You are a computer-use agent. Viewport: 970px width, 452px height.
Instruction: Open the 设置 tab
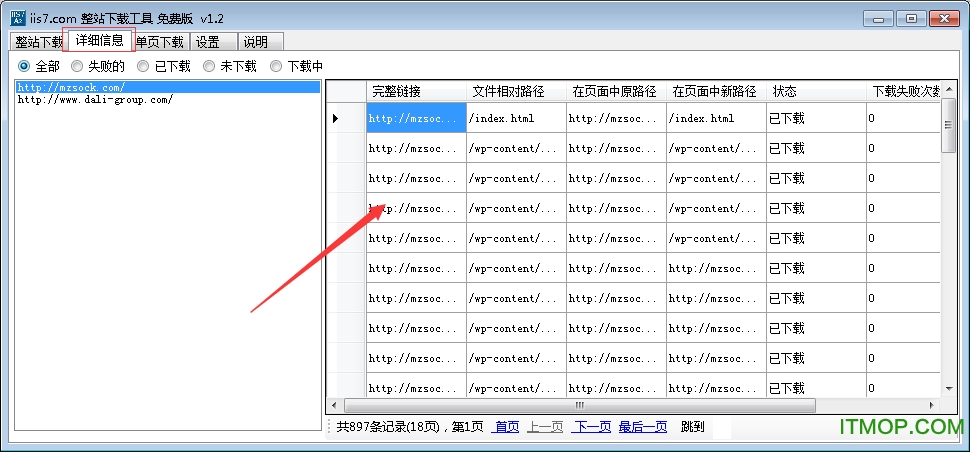point(213,42)
